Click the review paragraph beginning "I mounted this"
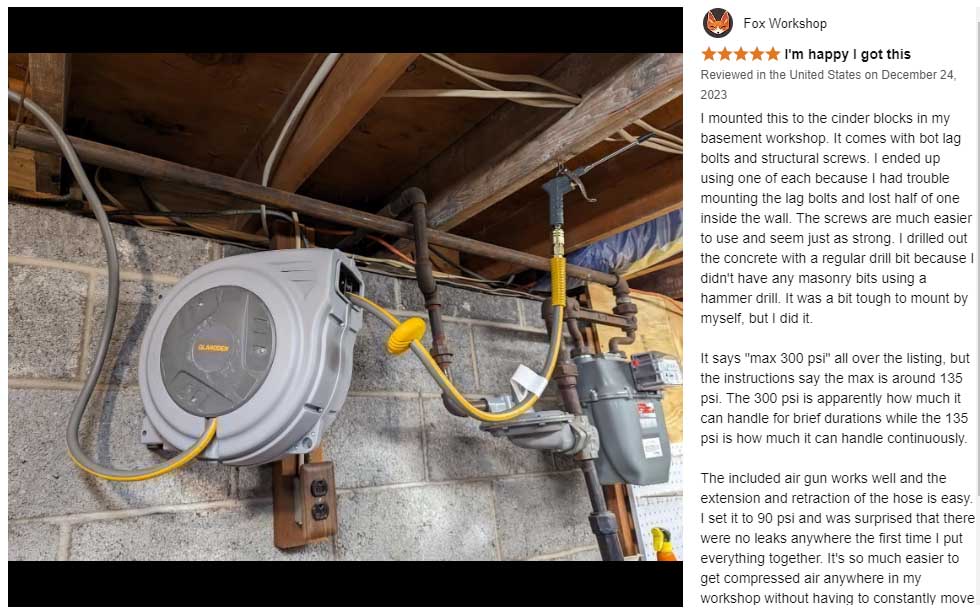The height and width of the screenshot is (613, 980). [x=837, y=218]
